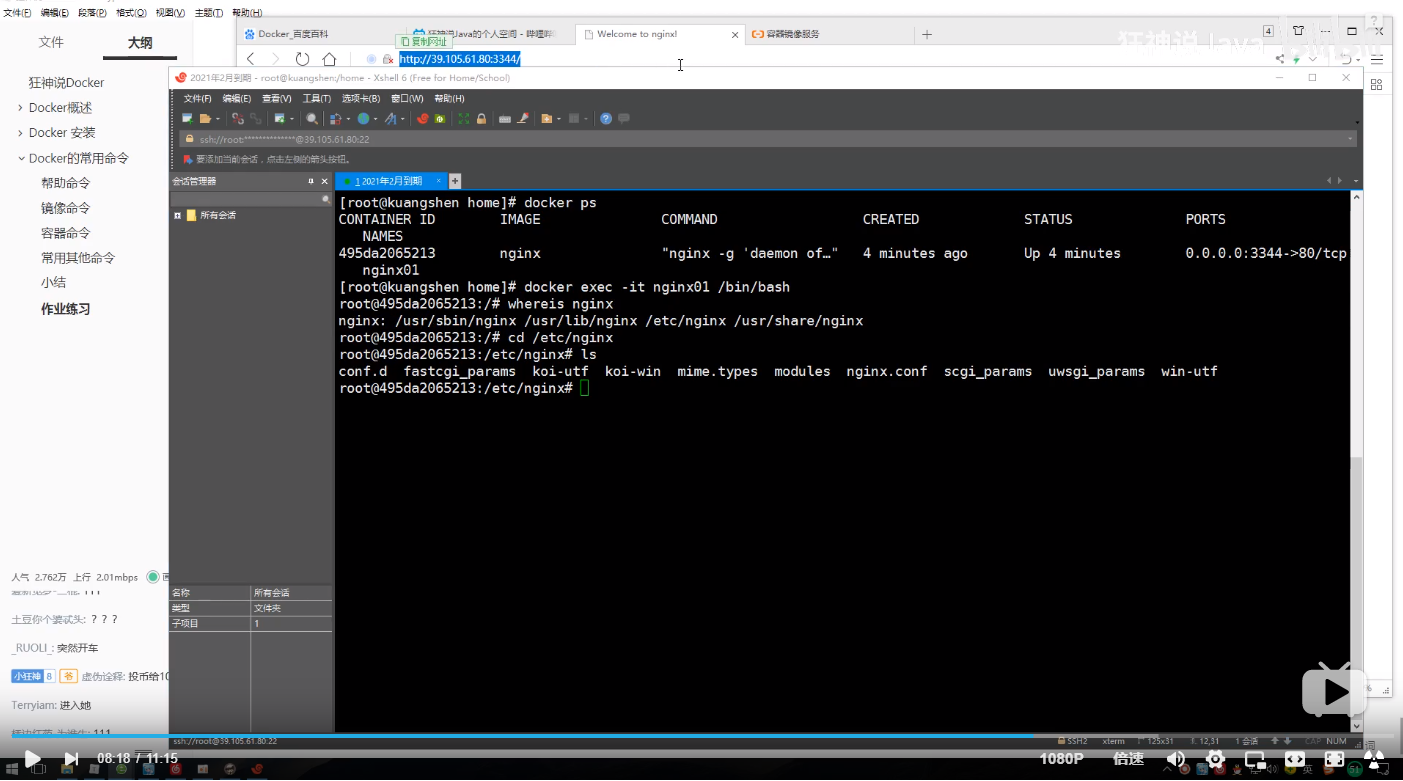Open the Xshell 编辑(E) menu
Viewport: 1403px width, 781px height.
(x=236, y=98)
